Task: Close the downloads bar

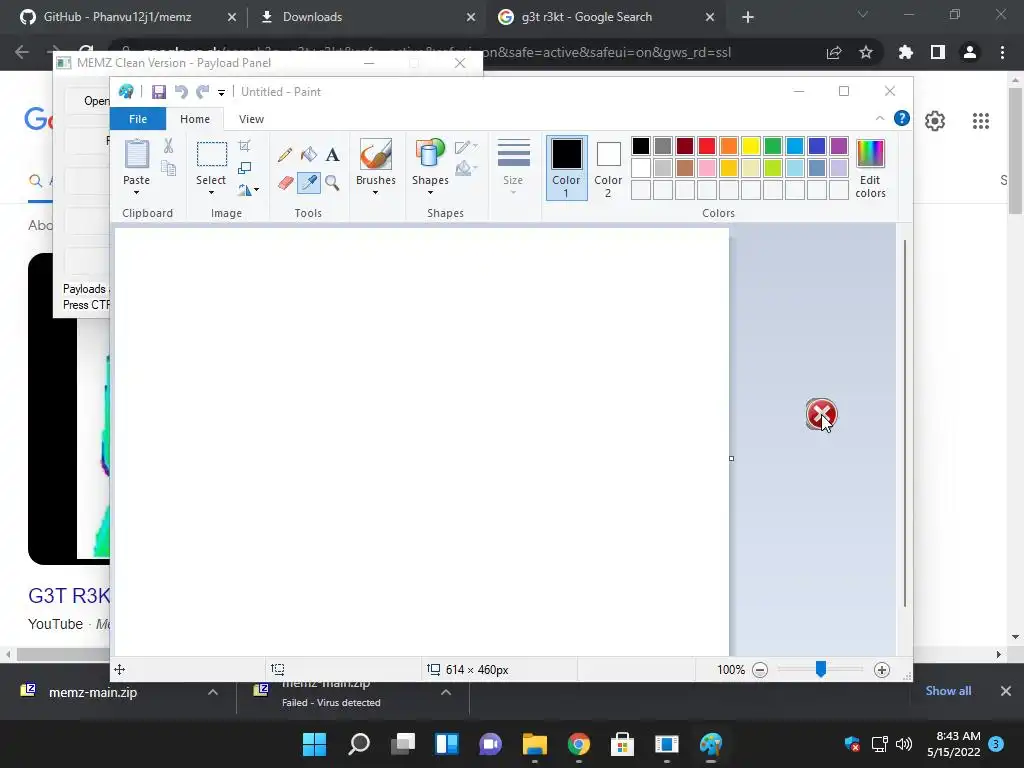Action: coord(1006,691)
